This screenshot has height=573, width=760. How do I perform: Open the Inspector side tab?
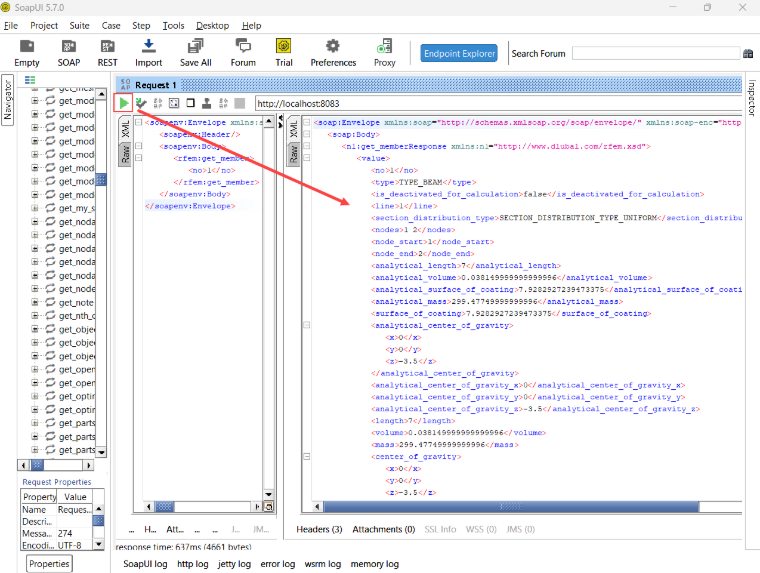click(752, 98)
